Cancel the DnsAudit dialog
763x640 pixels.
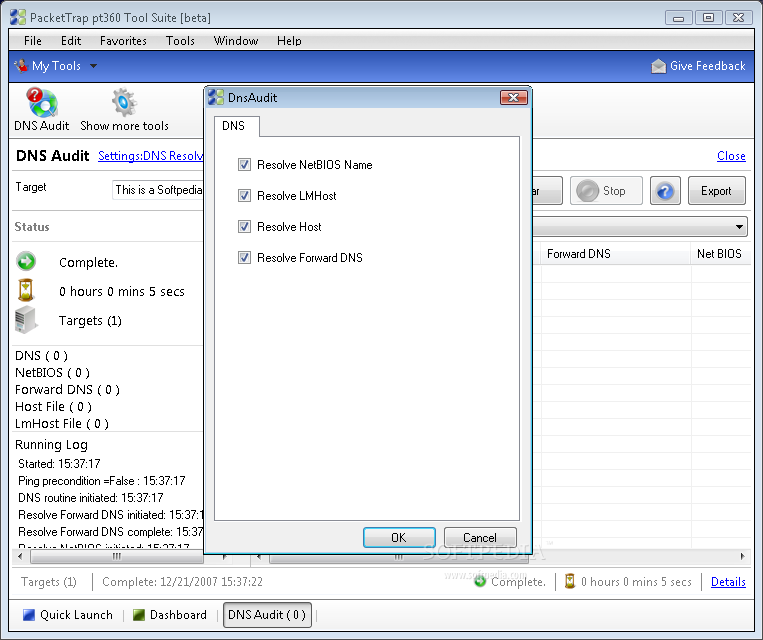point(480,537)
